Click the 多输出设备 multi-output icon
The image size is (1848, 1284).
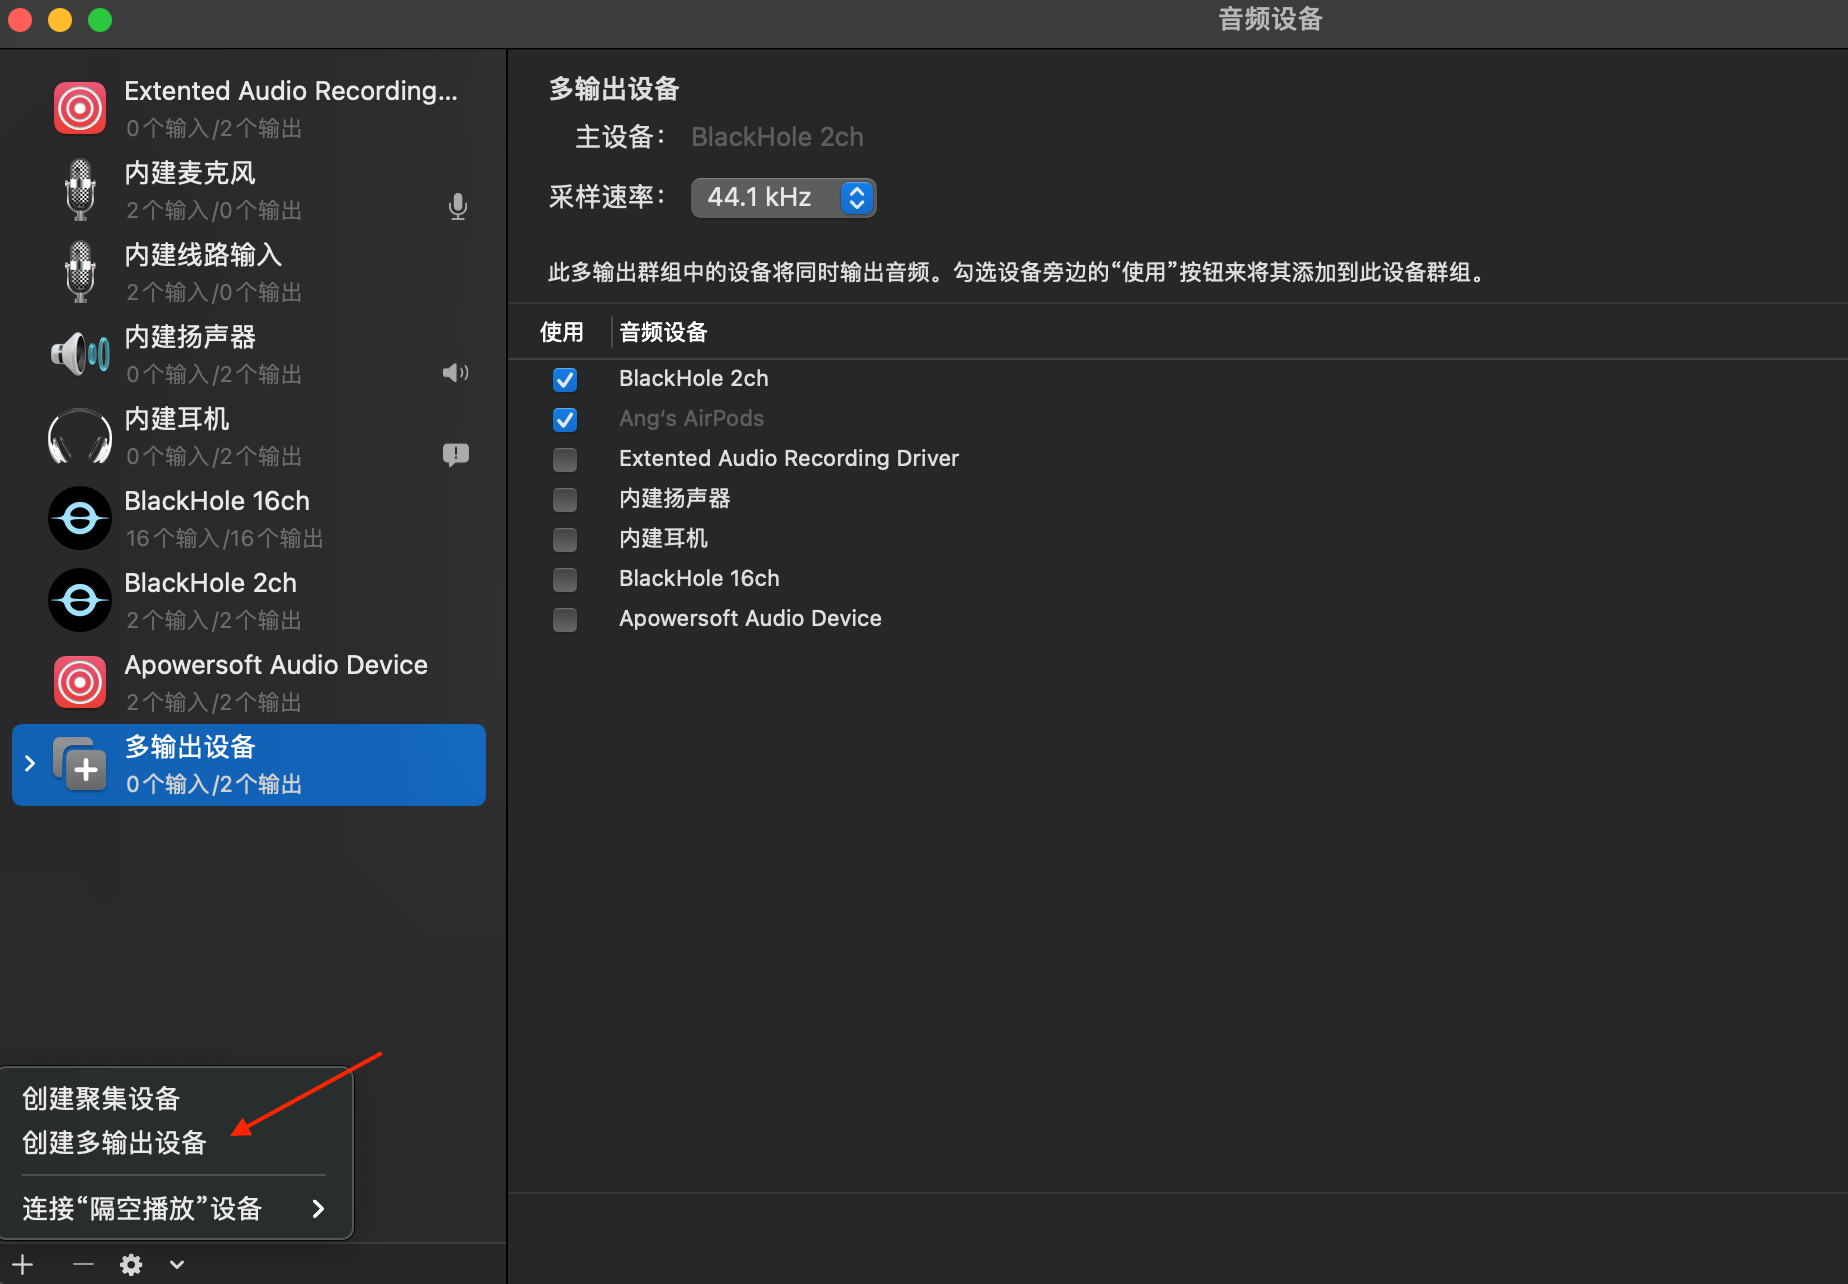[x=80, y=764]
